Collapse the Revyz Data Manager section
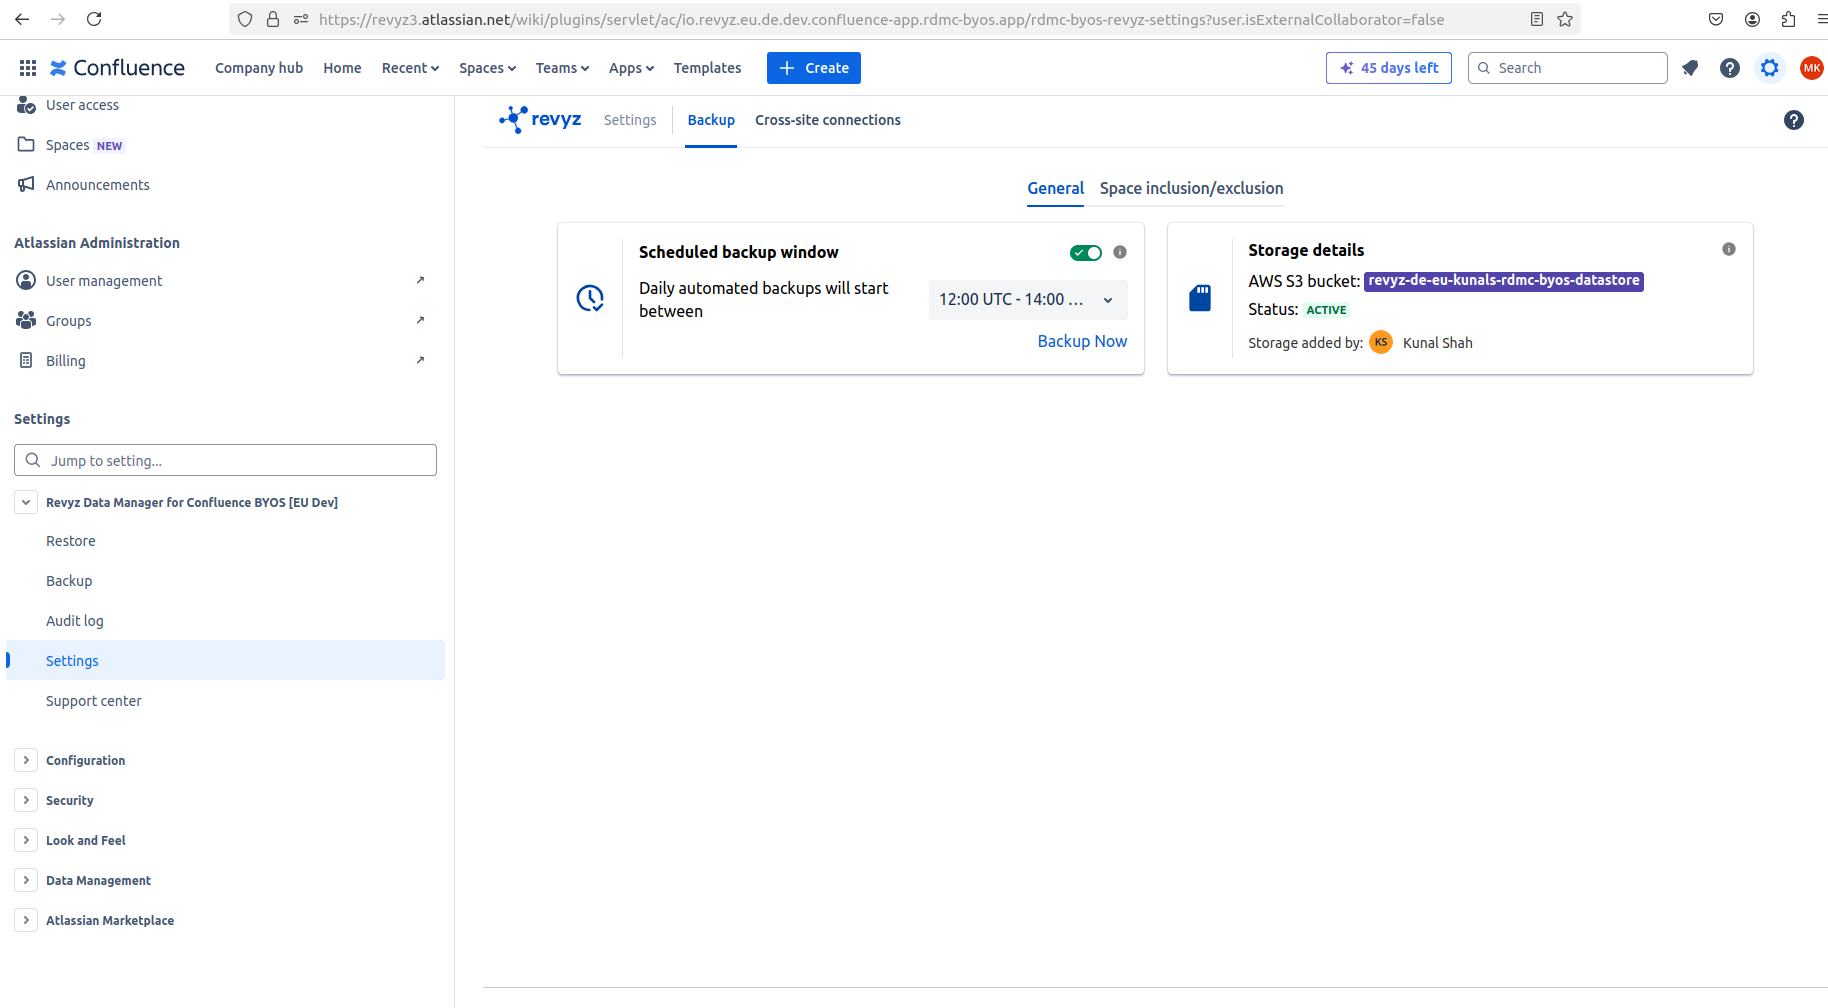Image resolution: width=1828 pixels, height=1008 pixels. [x=26, y=502]
